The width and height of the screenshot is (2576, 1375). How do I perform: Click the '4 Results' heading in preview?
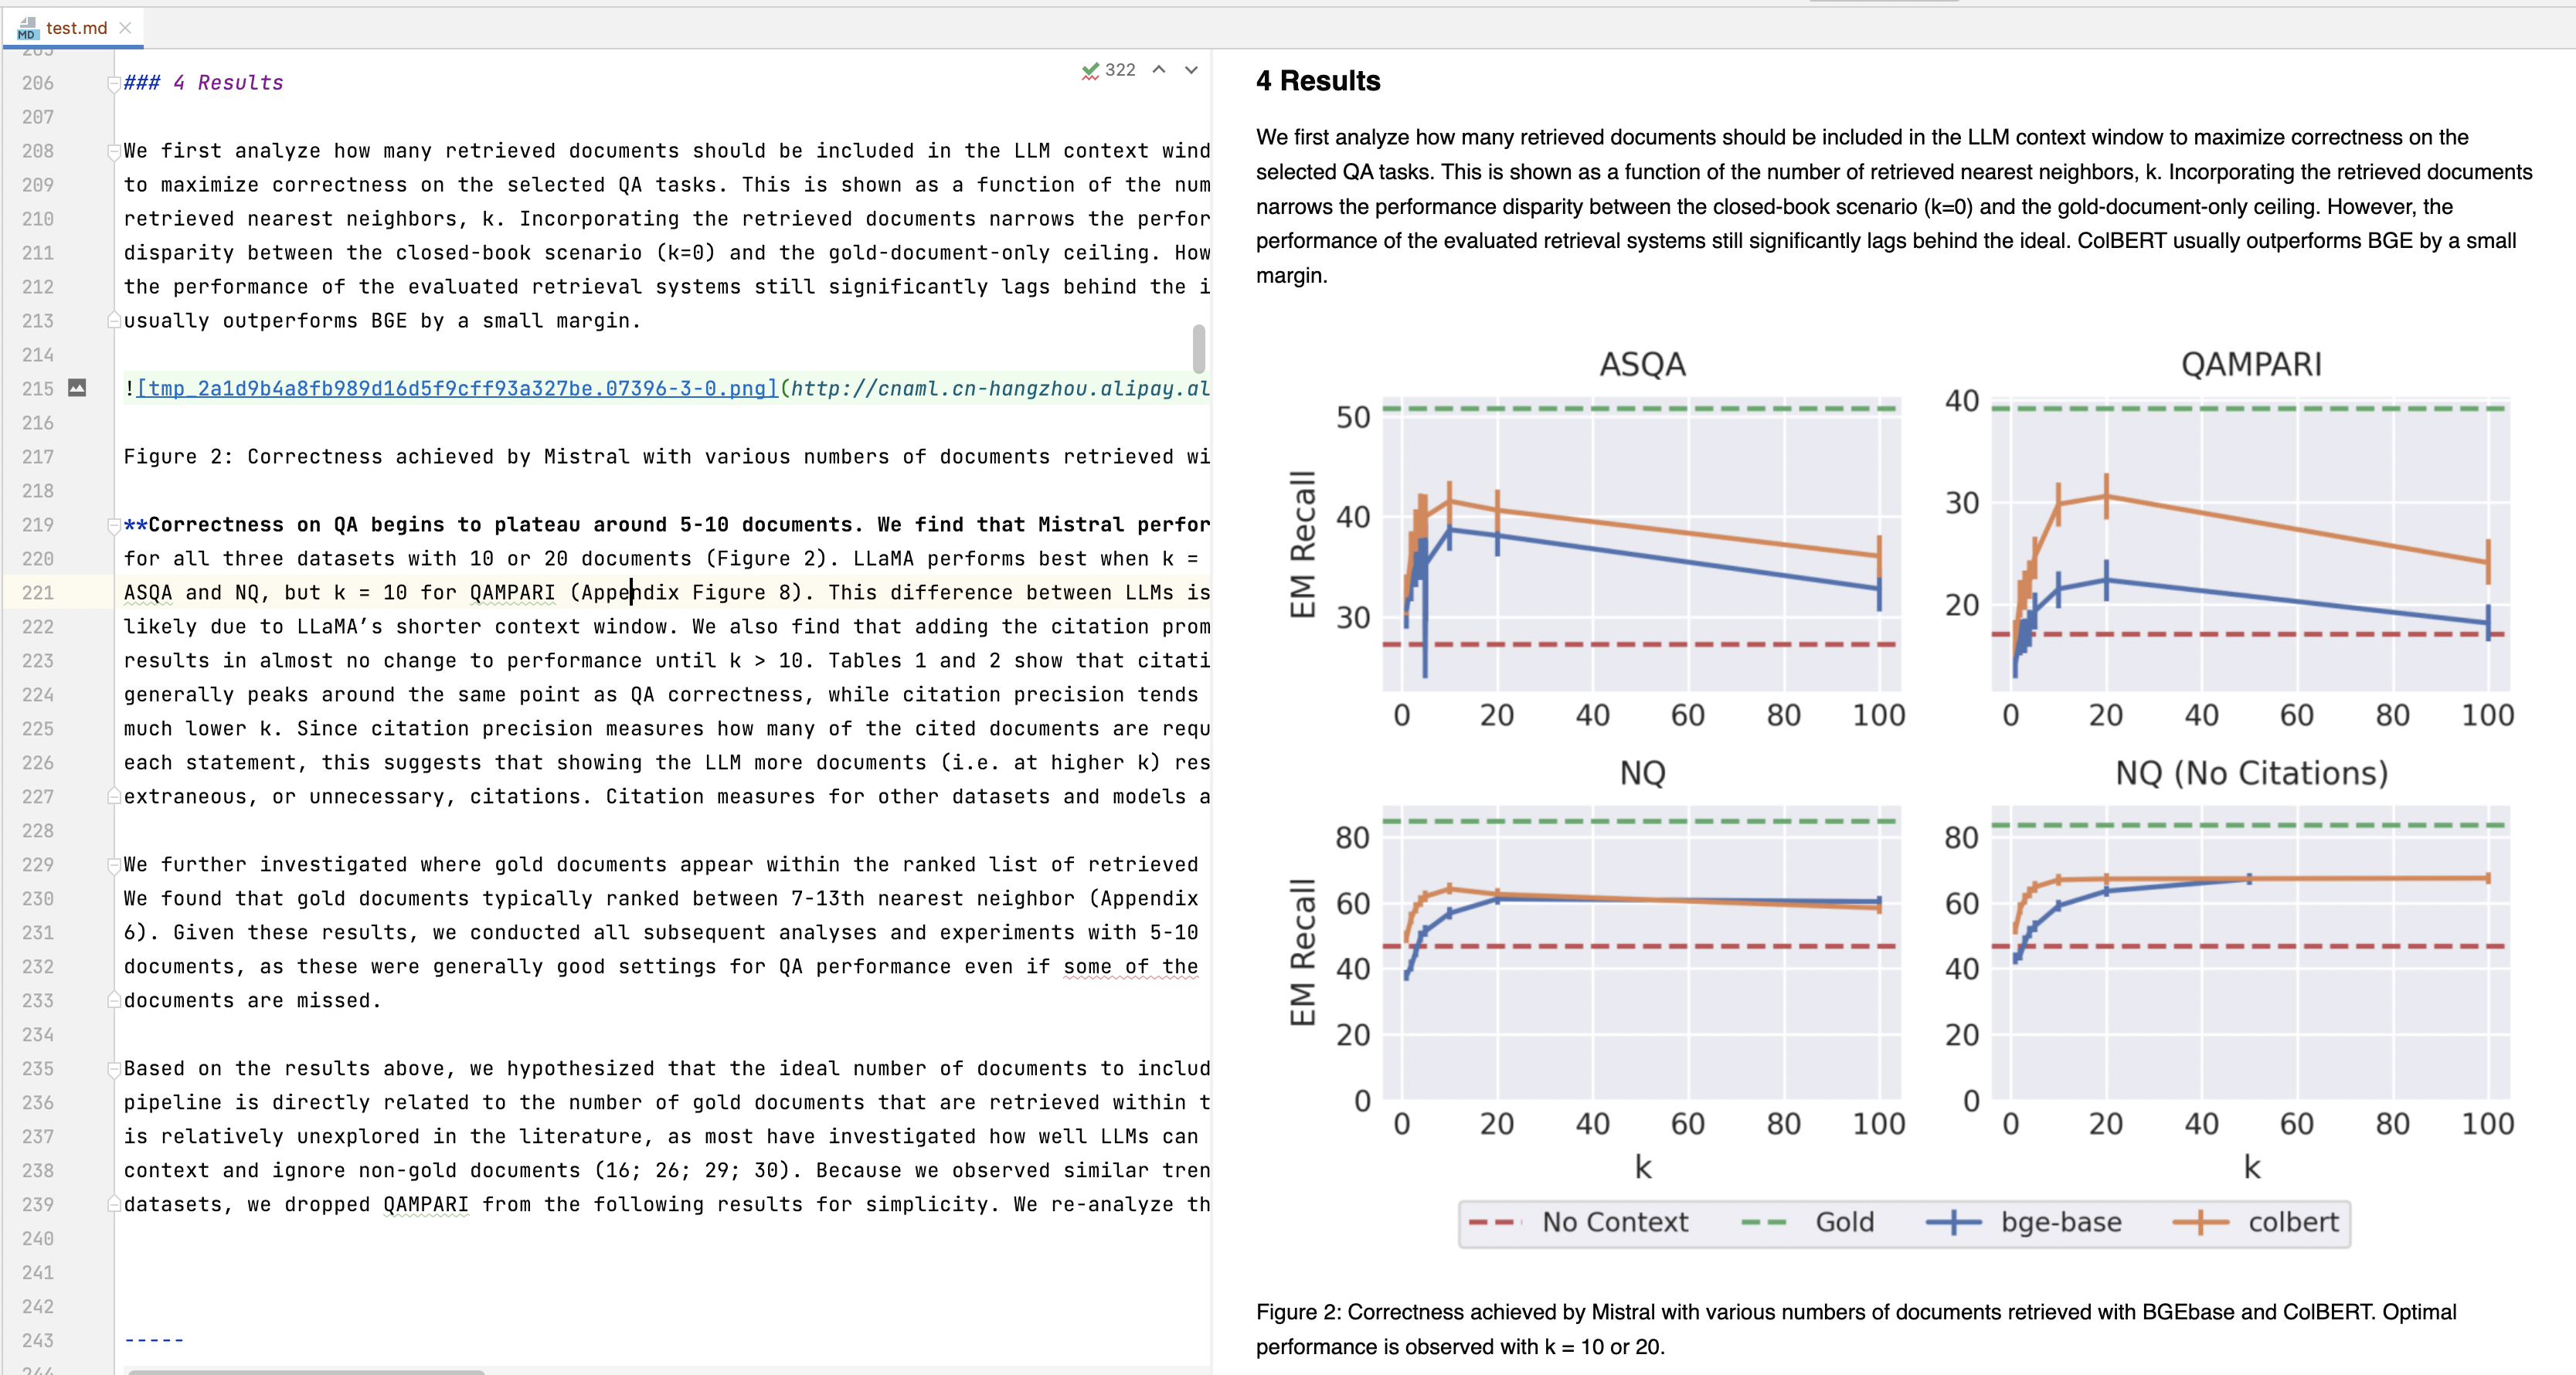(1318, 81)
